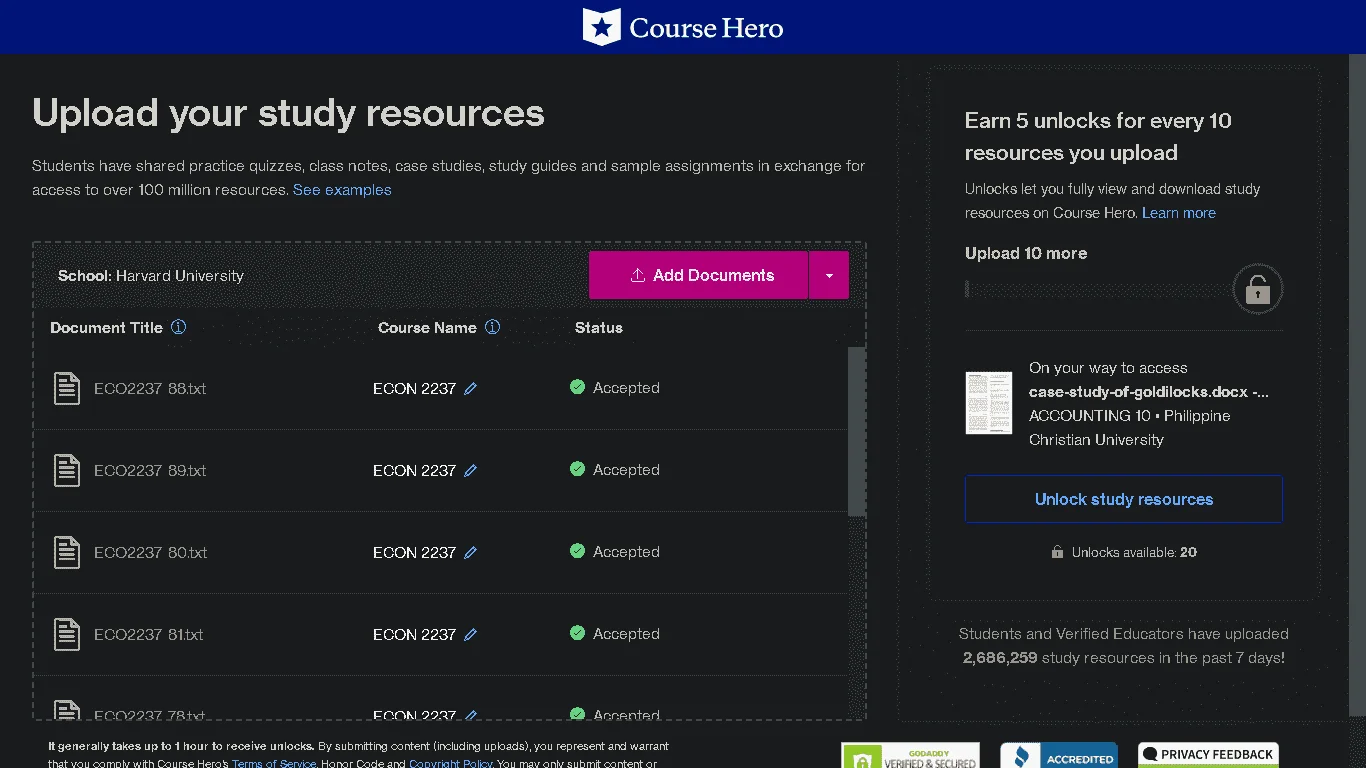
Task: Click Accepted checkmark for ECO2237 80.txt
Action: [577, 551]
